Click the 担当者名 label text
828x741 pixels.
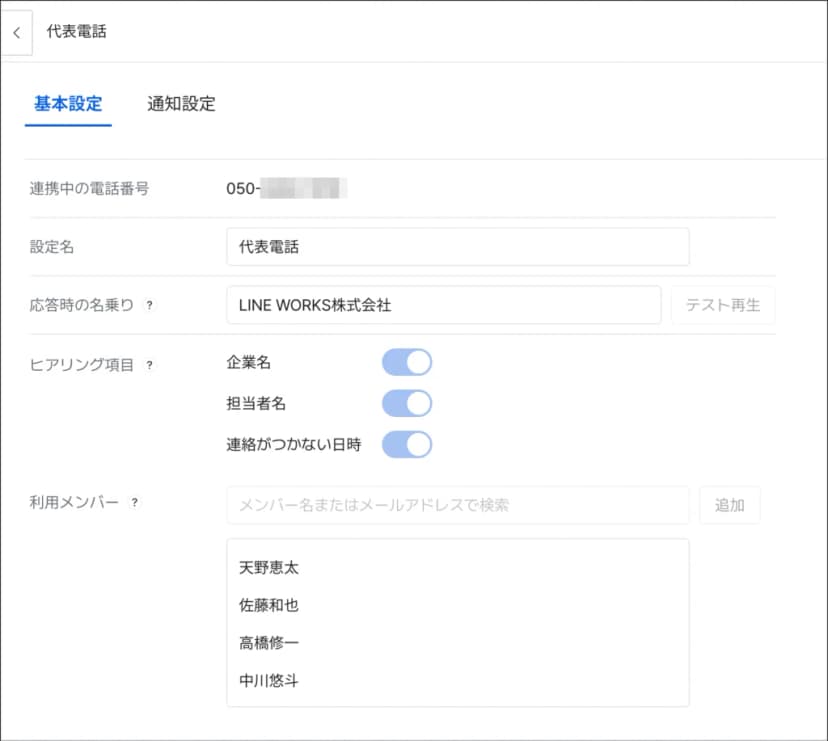pos(256,404)
